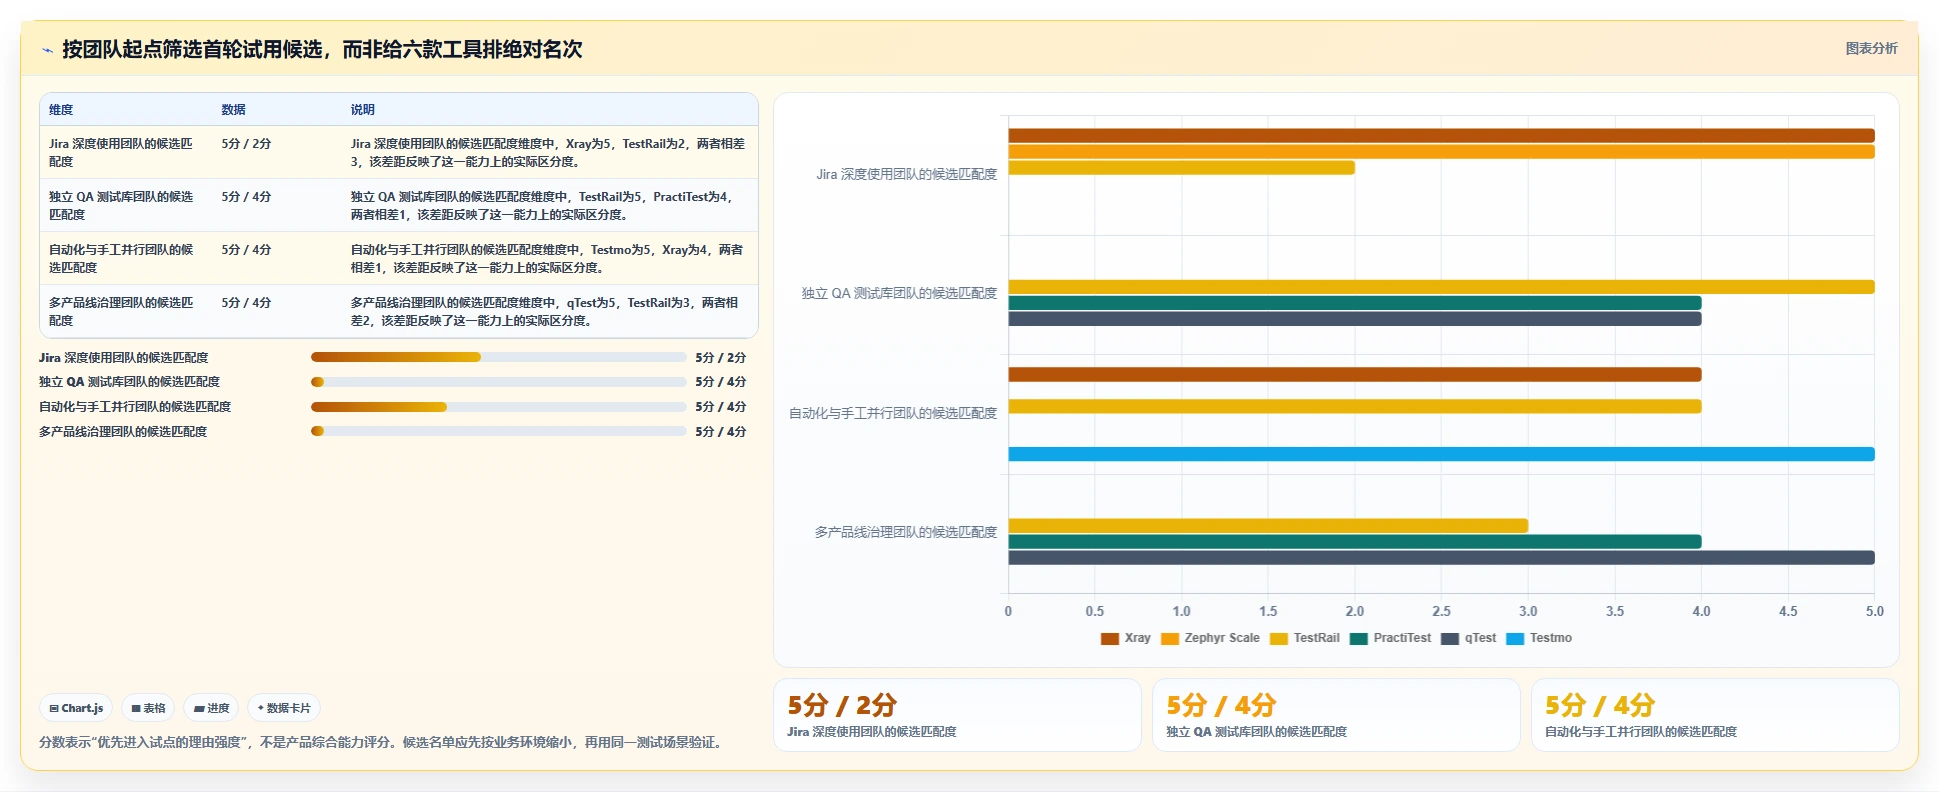
Task: Select the 自动化与手工并行团队 table row name
Action: (x=121, y=259)
